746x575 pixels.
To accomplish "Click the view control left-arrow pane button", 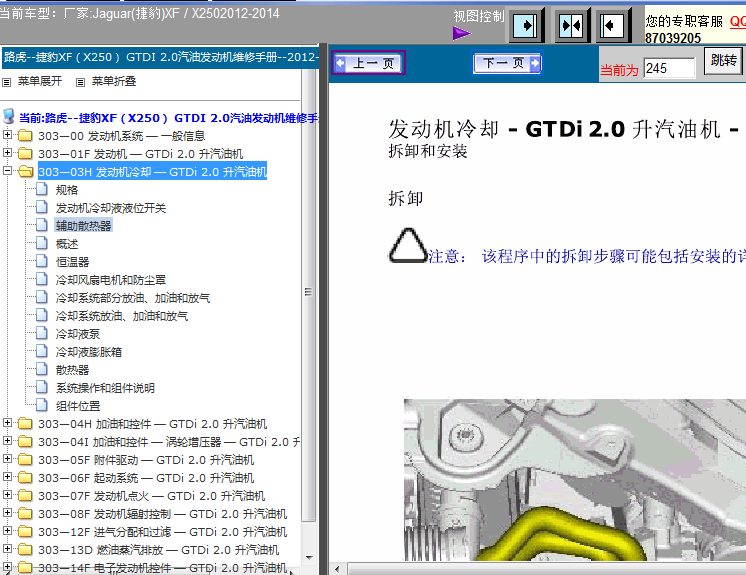I will pyautogui.click(x=613, y=25).
